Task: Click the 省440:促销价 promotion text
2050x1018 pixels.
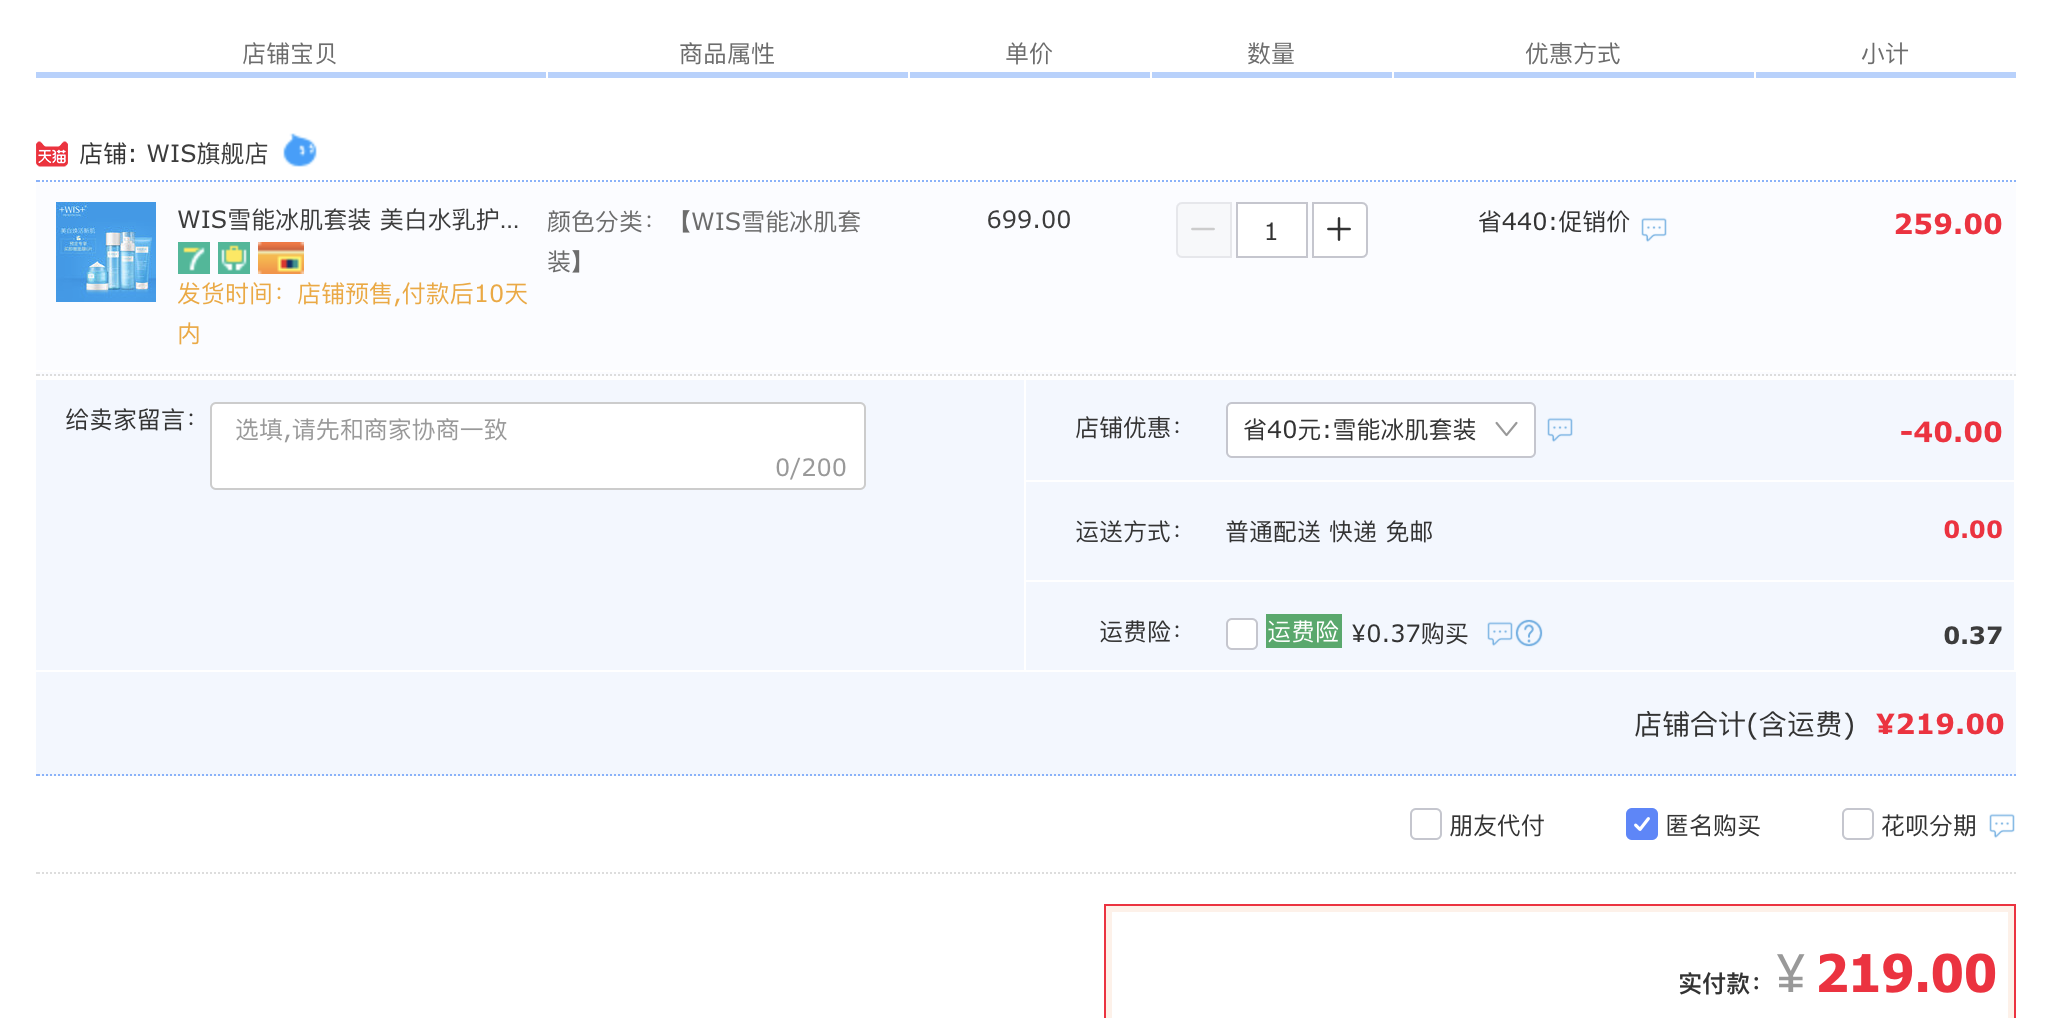Action: point(1554,222)
